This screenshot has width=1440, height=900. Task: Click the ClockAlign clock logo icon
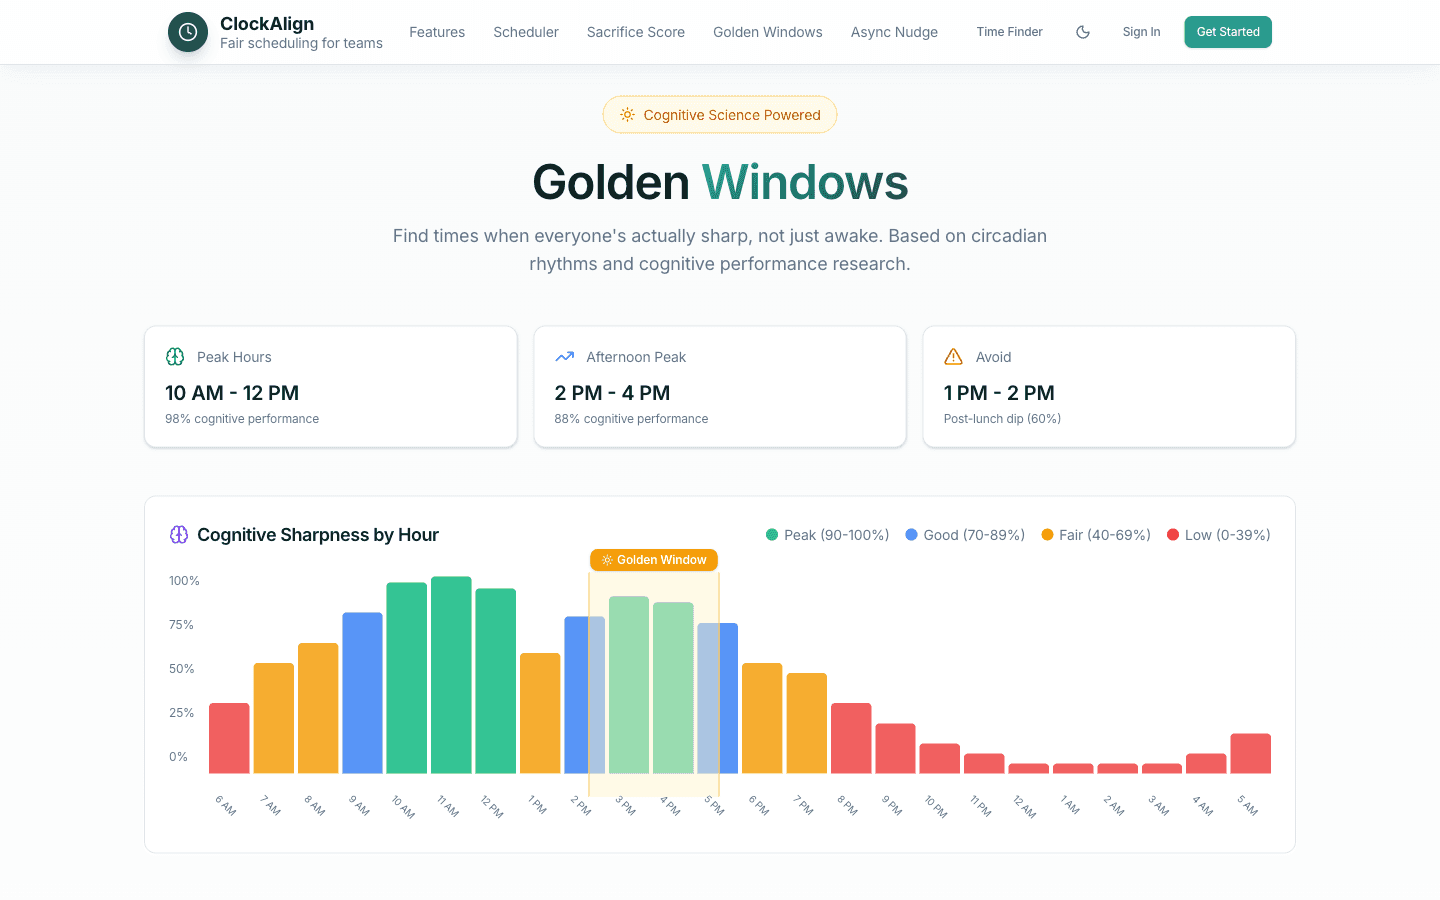tap(187, 31)
